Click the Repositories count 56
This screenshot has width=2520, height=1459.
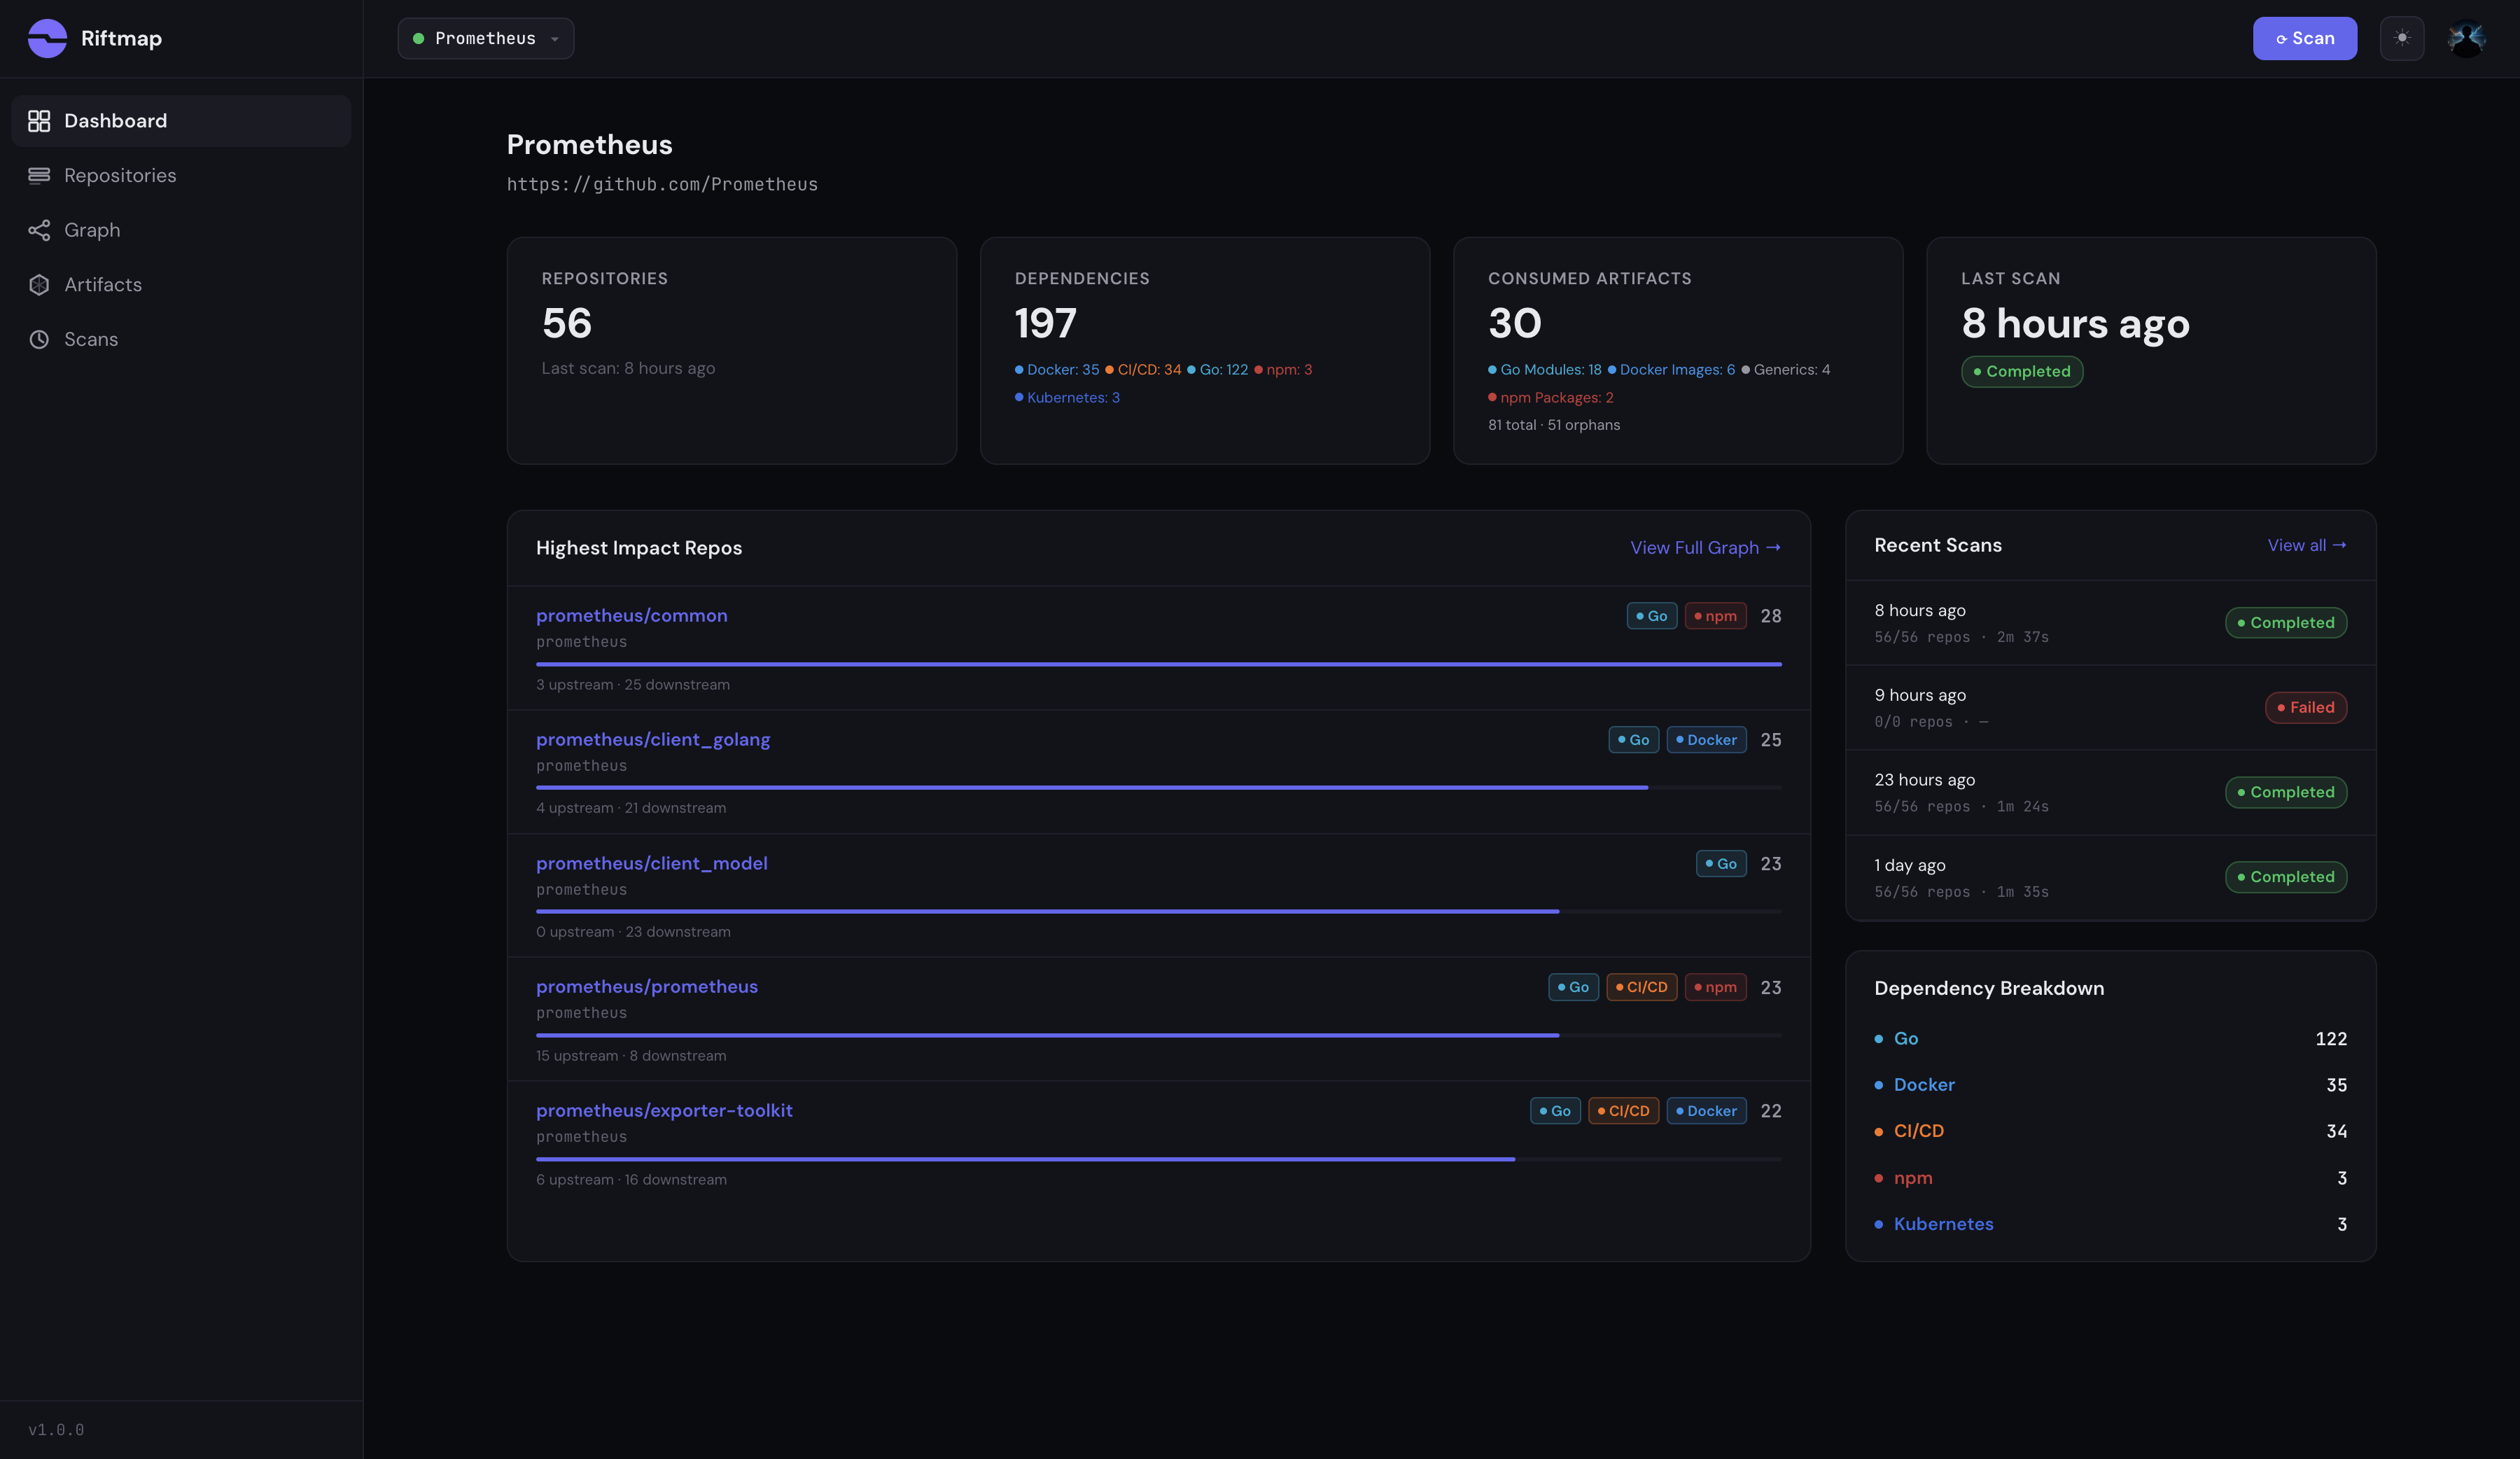[567, 324]
